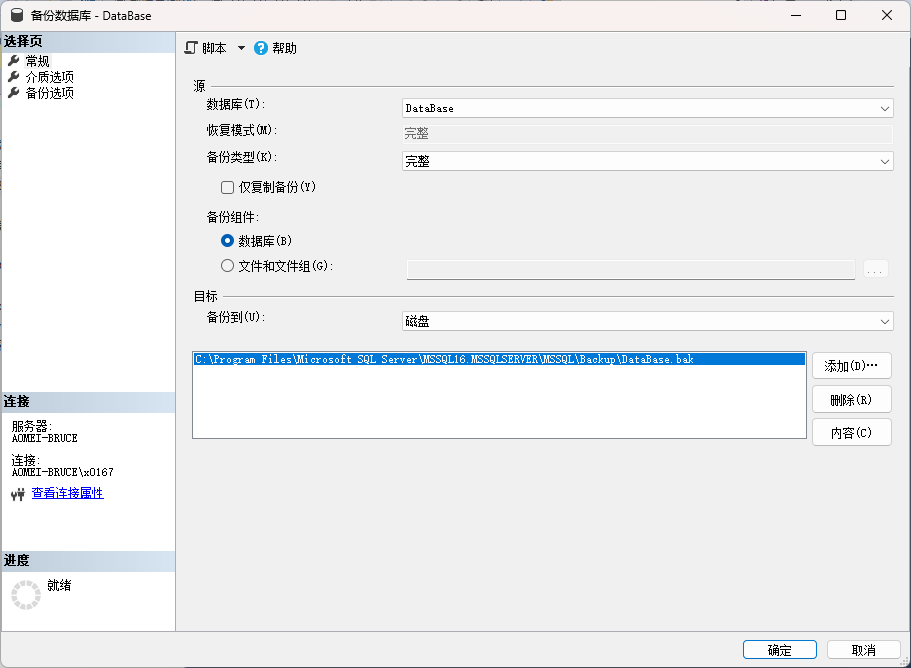Open the 备份类型(K) dropdown
Viewport: 911px width, 668px height.
click(647, 161)
